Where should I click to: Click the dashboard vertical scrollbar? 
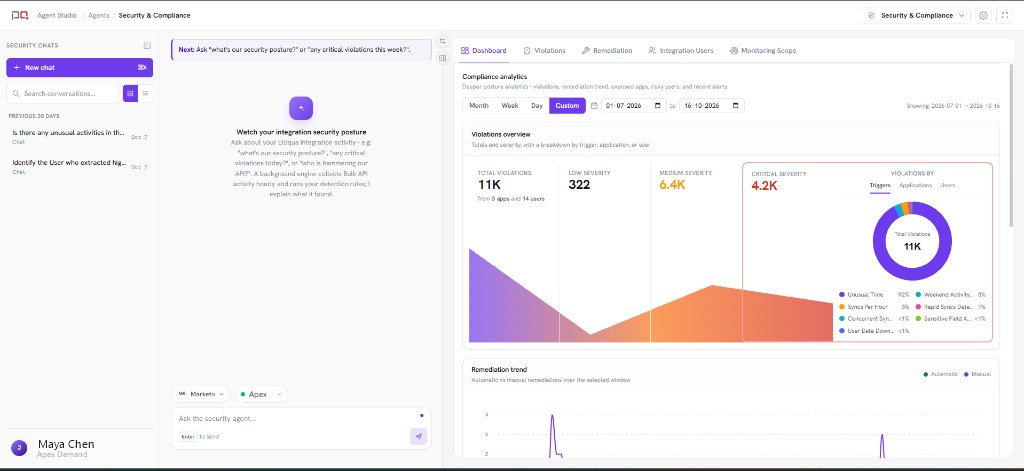click(1013, 147)
